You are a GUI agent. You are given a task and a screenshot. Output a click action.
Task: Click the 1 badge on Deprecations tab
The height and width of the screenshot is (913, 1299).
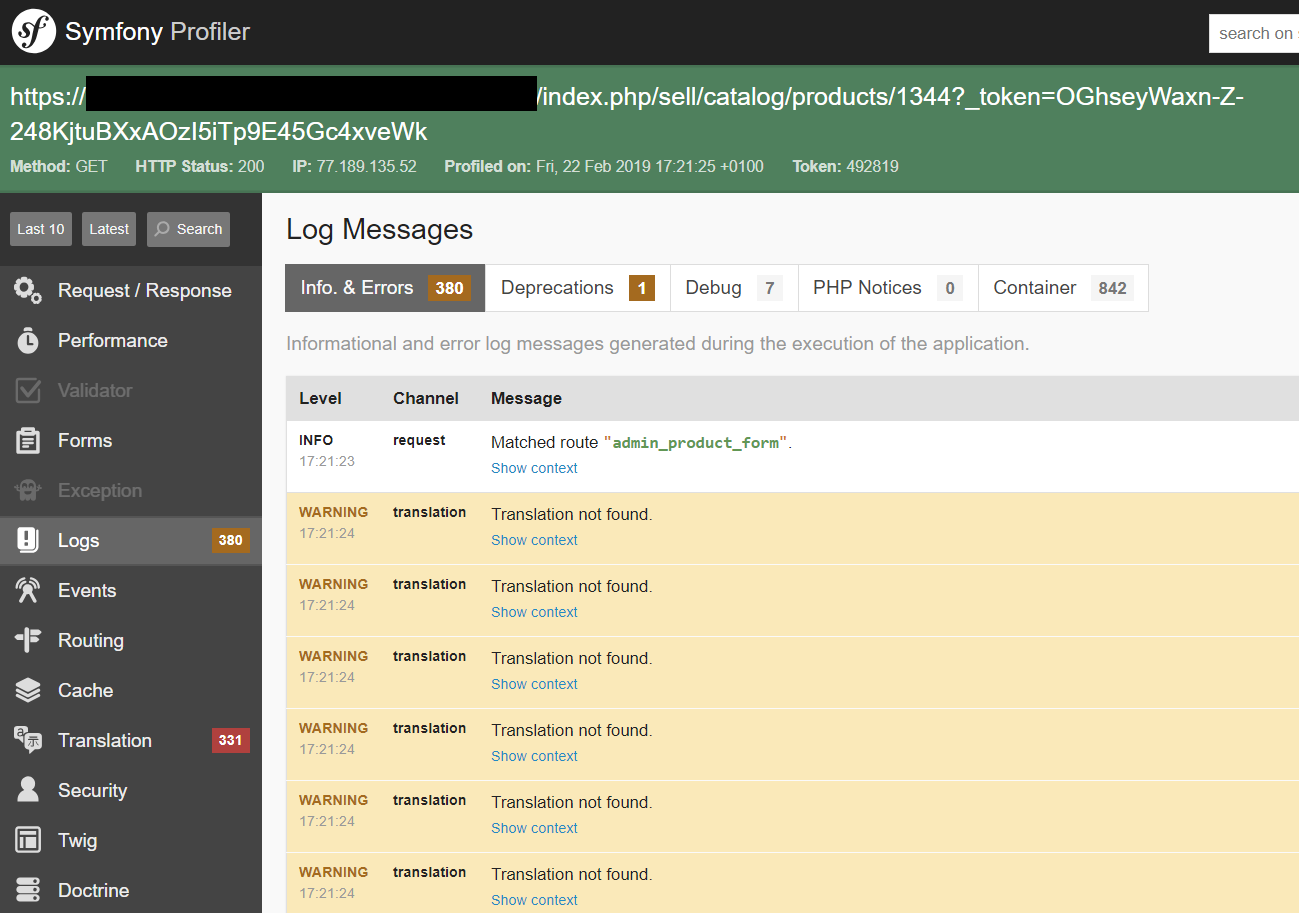(x=641, y=288)
